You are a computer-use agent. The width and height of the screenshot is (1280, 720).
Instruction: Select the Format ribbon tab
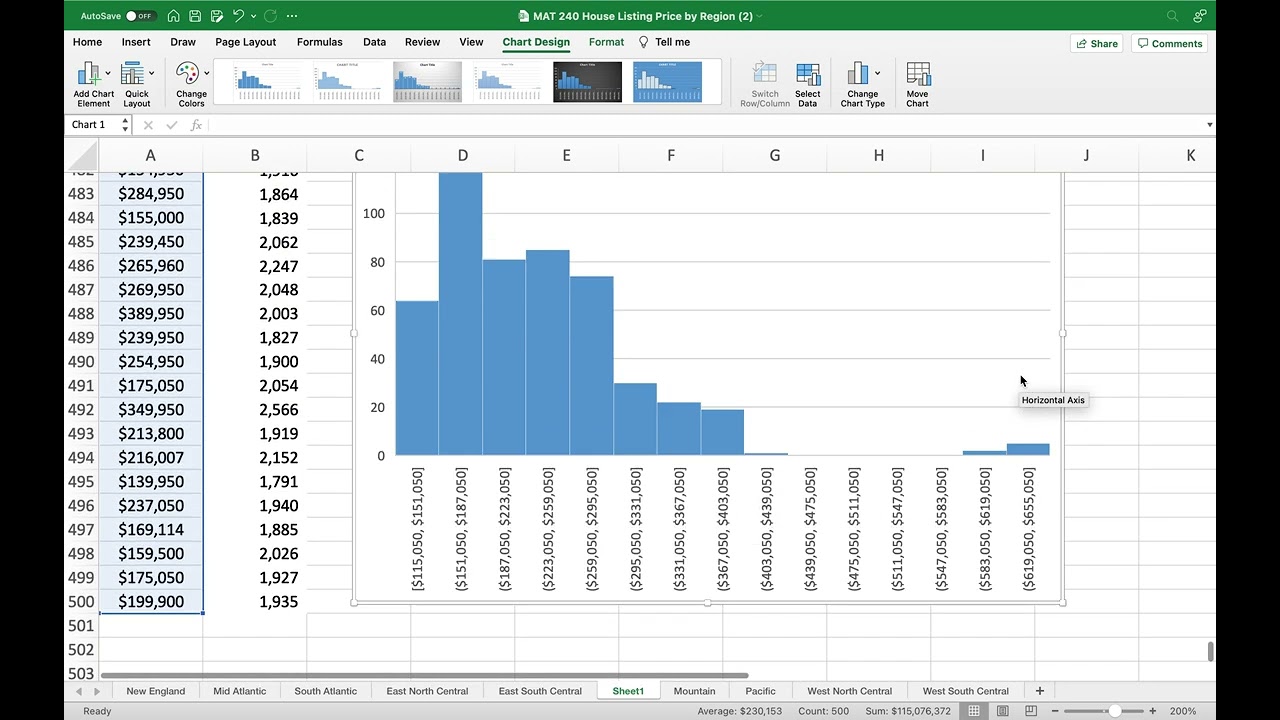(606, 42)
